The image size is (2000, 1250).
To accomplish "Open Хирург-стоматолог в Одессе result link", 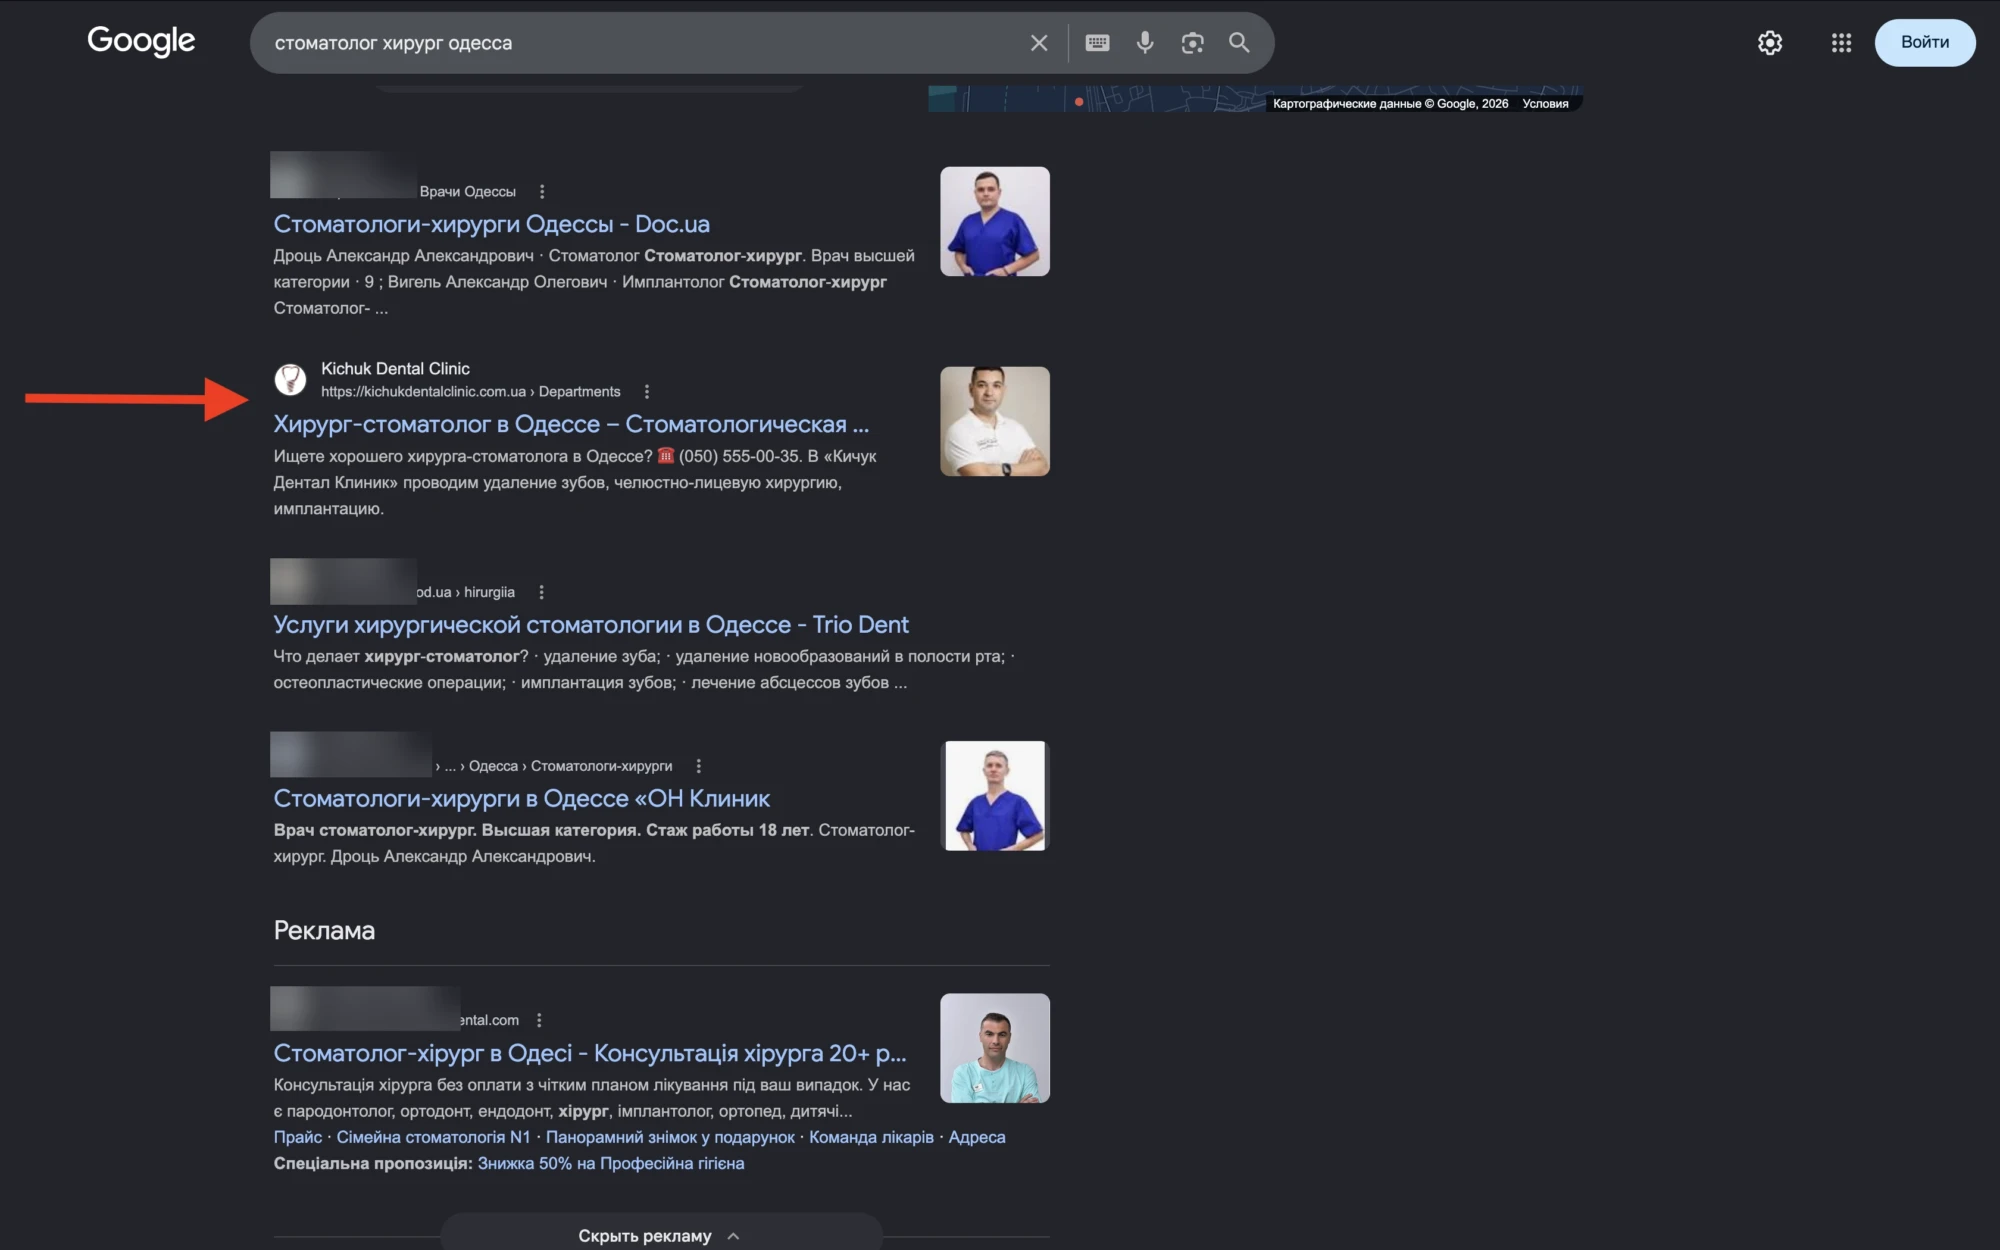I will [571, 424].
